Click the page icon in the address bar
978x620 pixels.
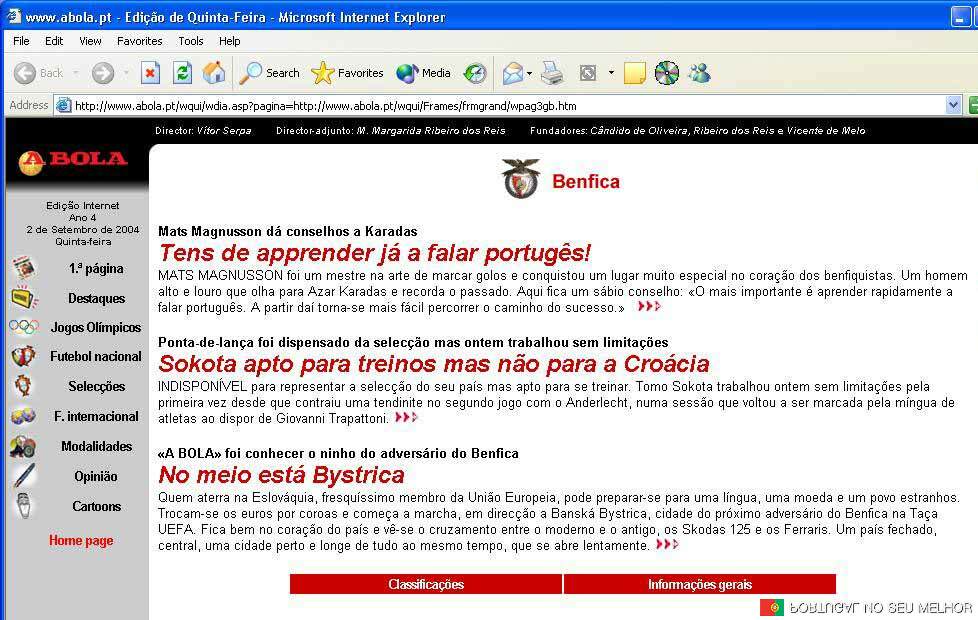[x=64, y=105]
